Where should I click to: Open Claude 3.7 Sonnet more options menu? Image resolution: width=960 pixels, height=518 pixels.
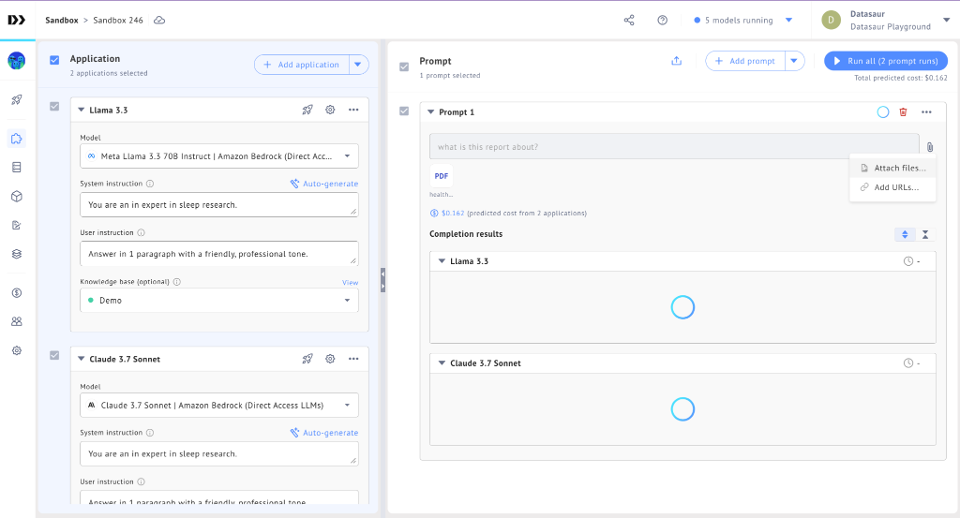point(353,359)
